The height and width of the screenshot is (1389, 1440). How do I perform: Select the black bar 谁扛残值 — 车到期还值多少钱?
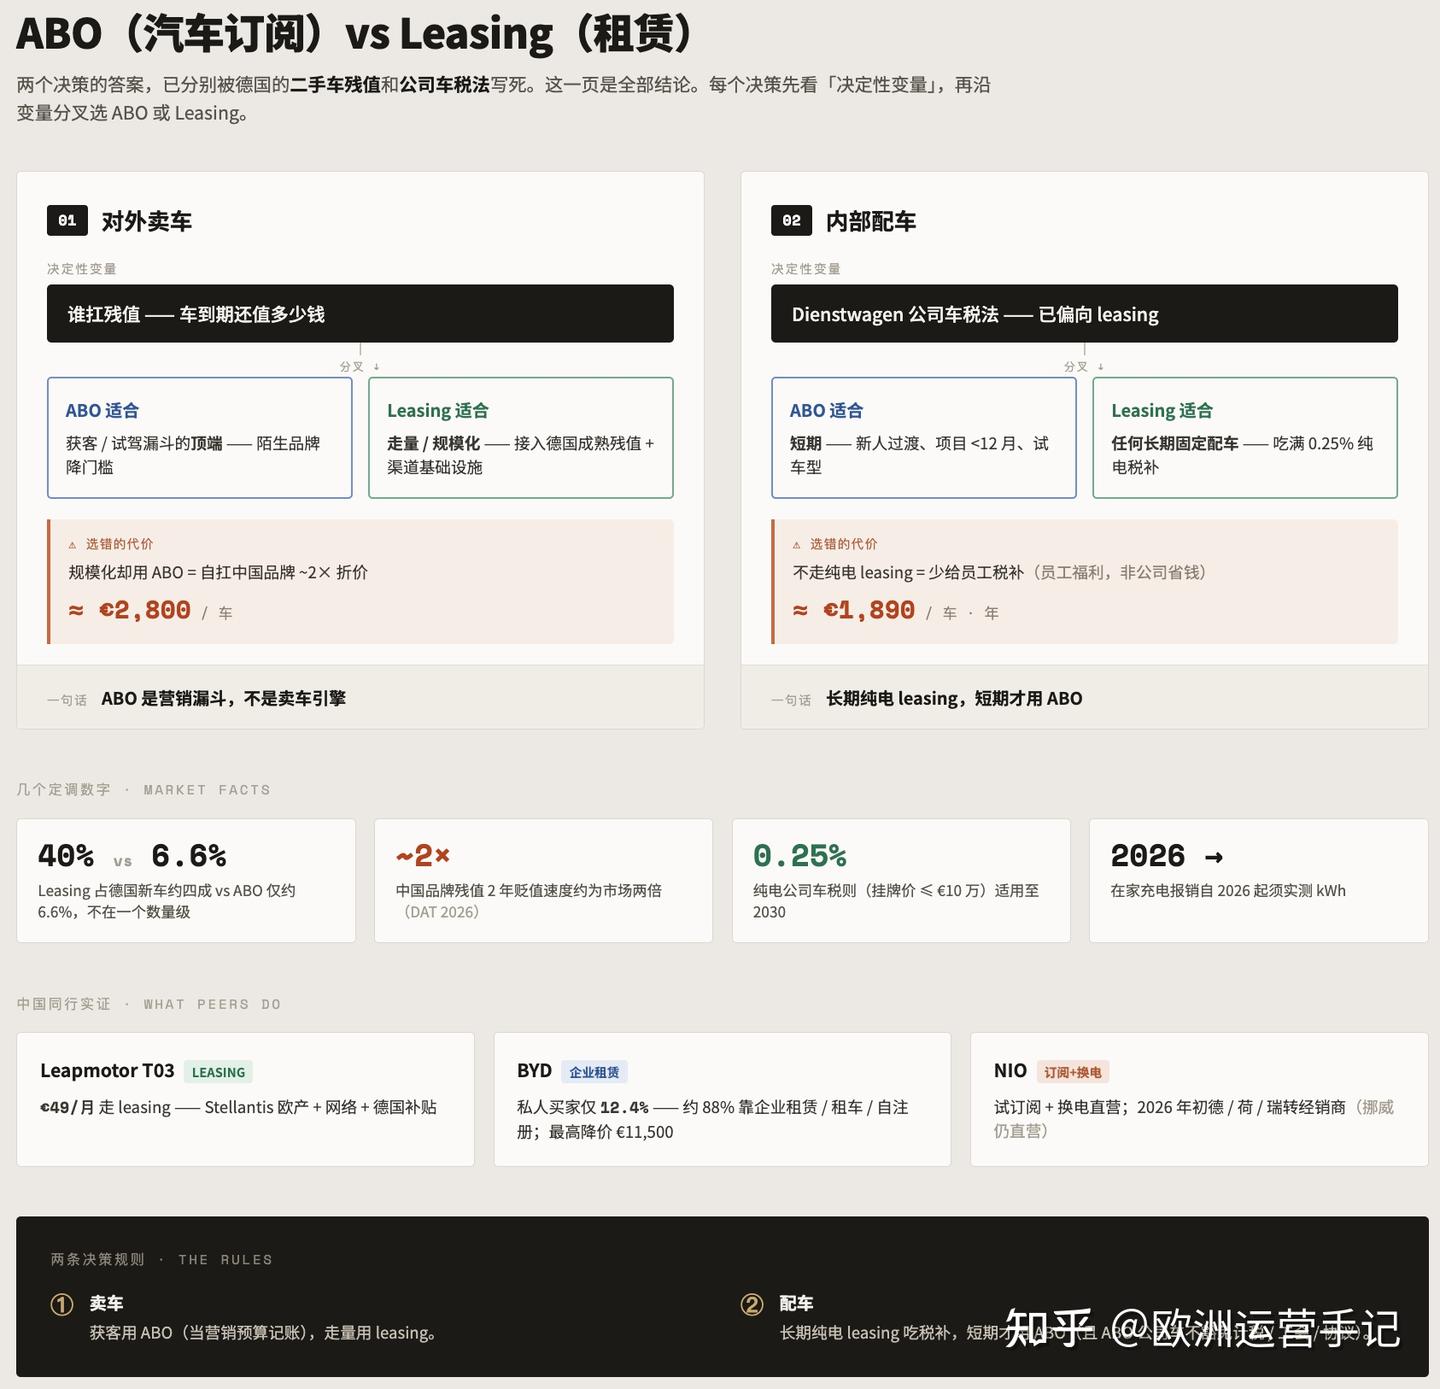click(360, 314)
